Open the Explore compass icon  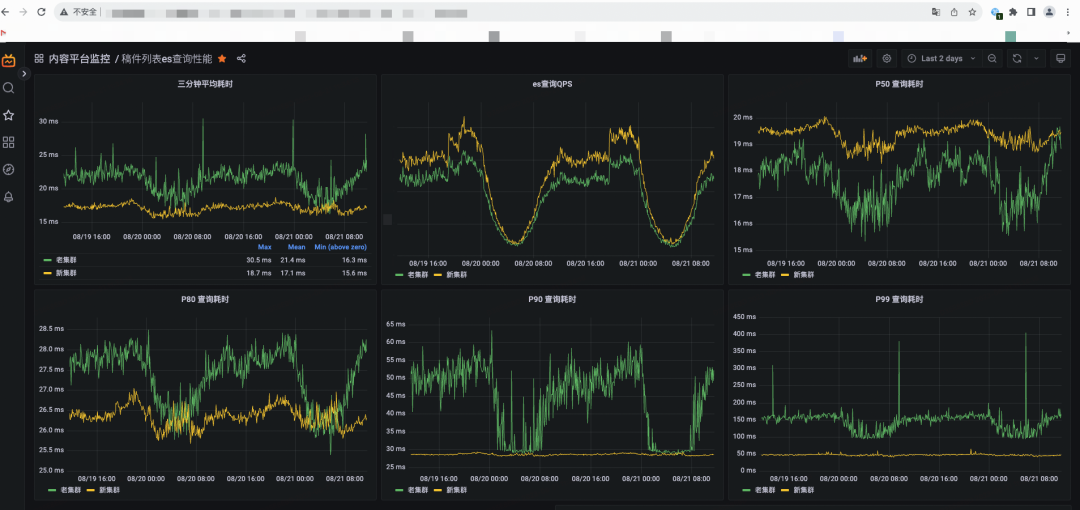[x=8, y=170]
